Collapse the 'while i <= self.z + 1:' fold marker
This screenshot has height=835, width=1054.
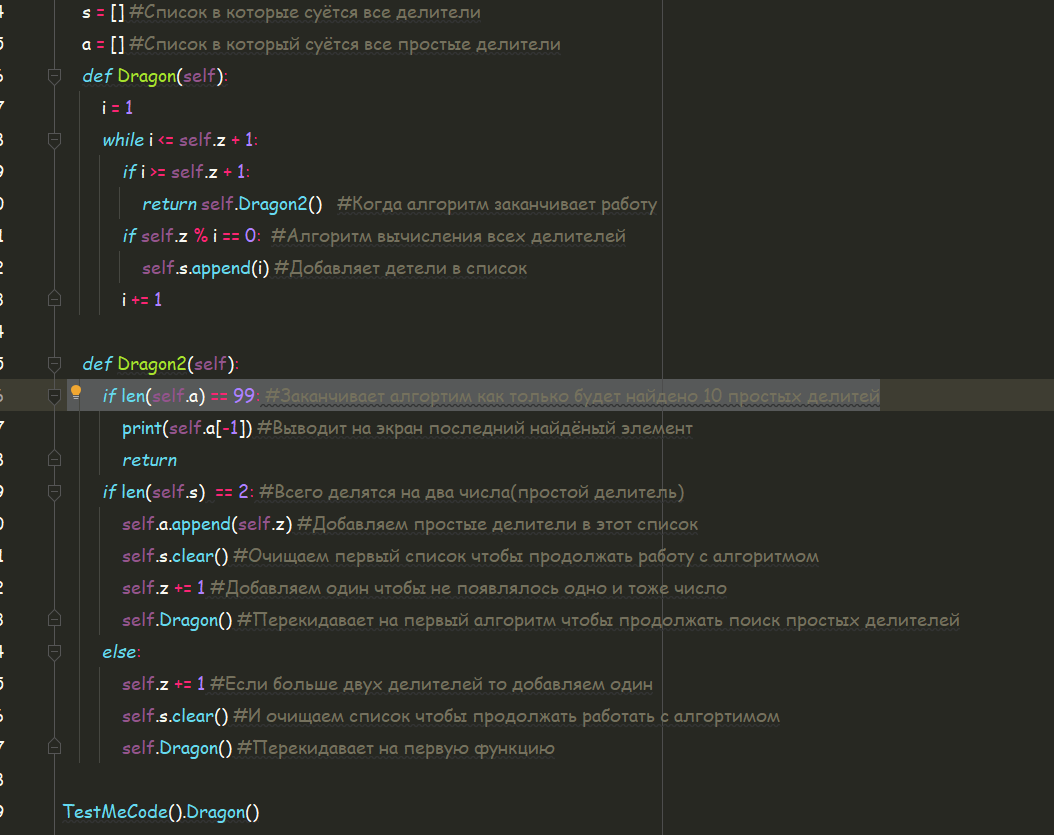click(x=55, y=140)
